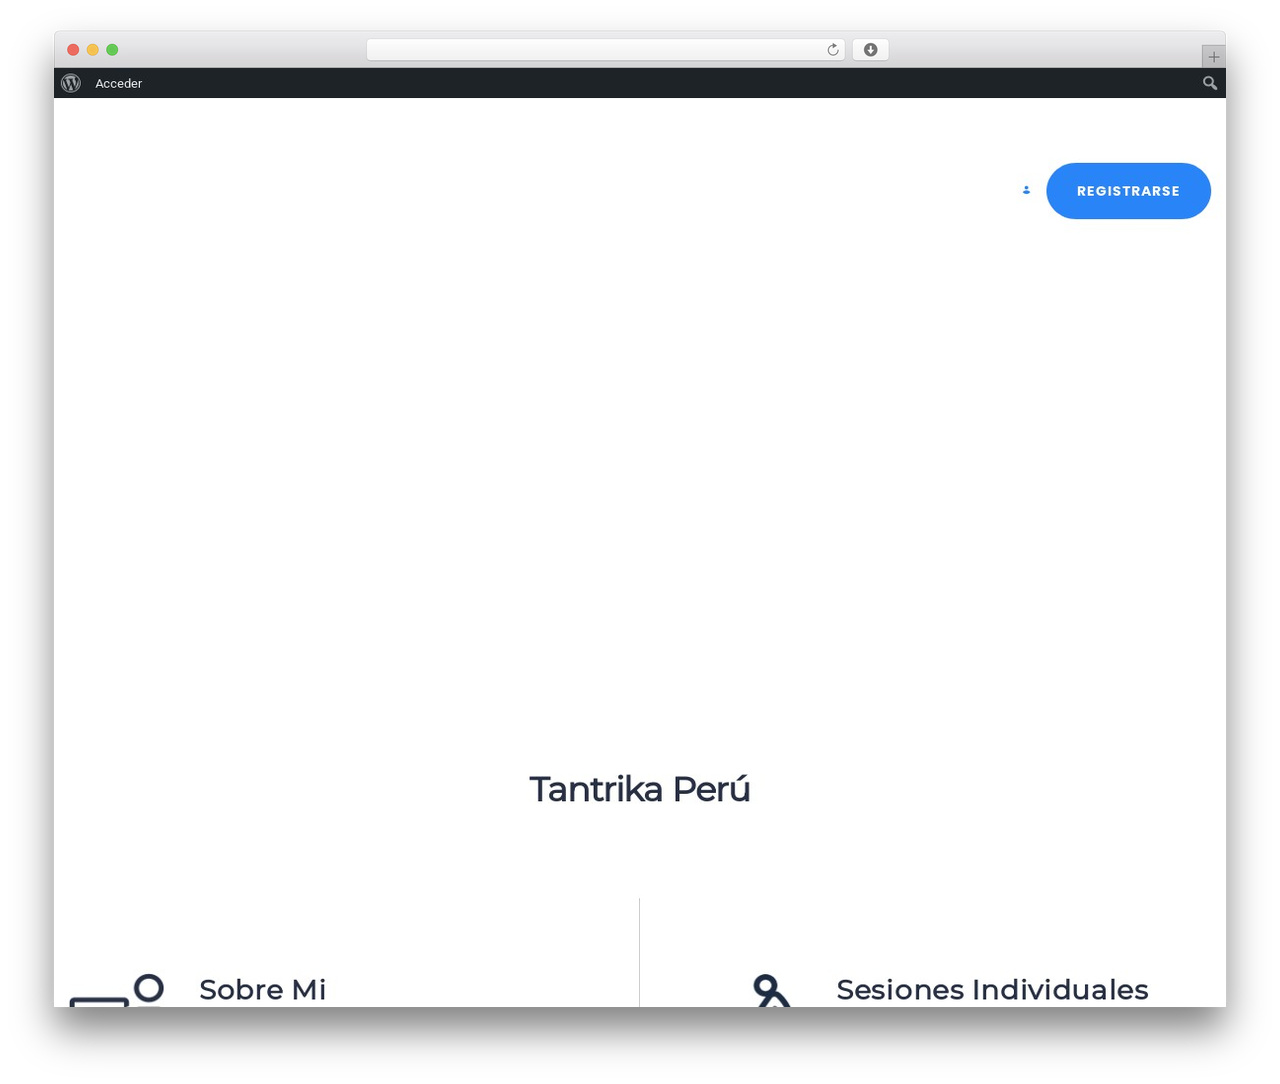This screenshot has height=1084, width=1280.
Task: Open the Acceder login link
Action: (x=118, y=84)
